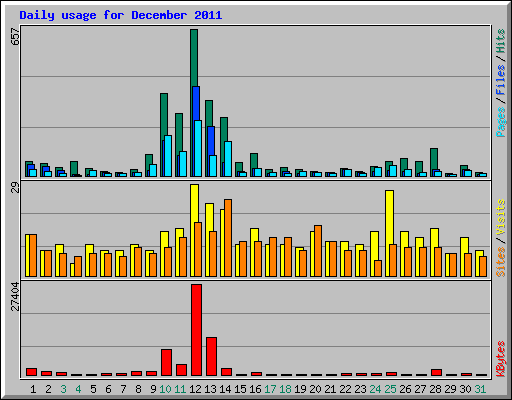
Task: Click weekend day label '17' on the x-axis
Action: tap(270, 389)
